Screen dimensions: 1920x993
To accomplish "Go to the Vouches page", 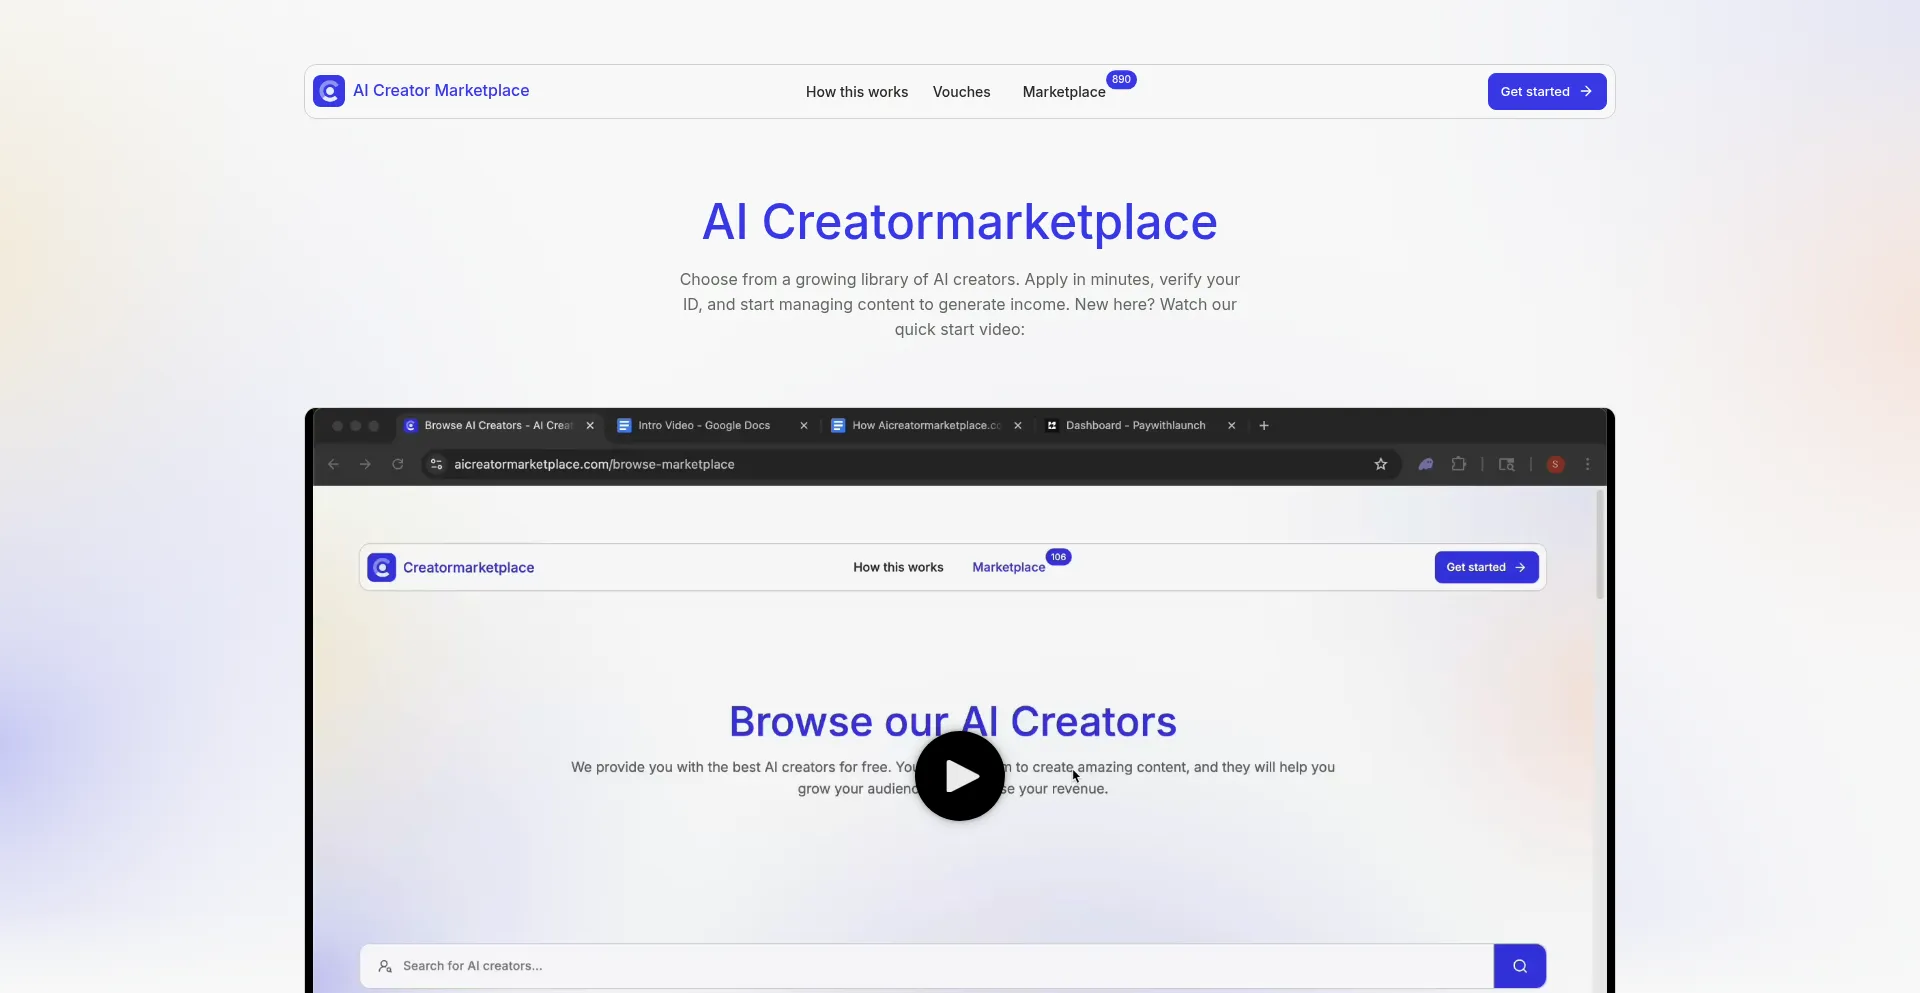I will (961, 92).
